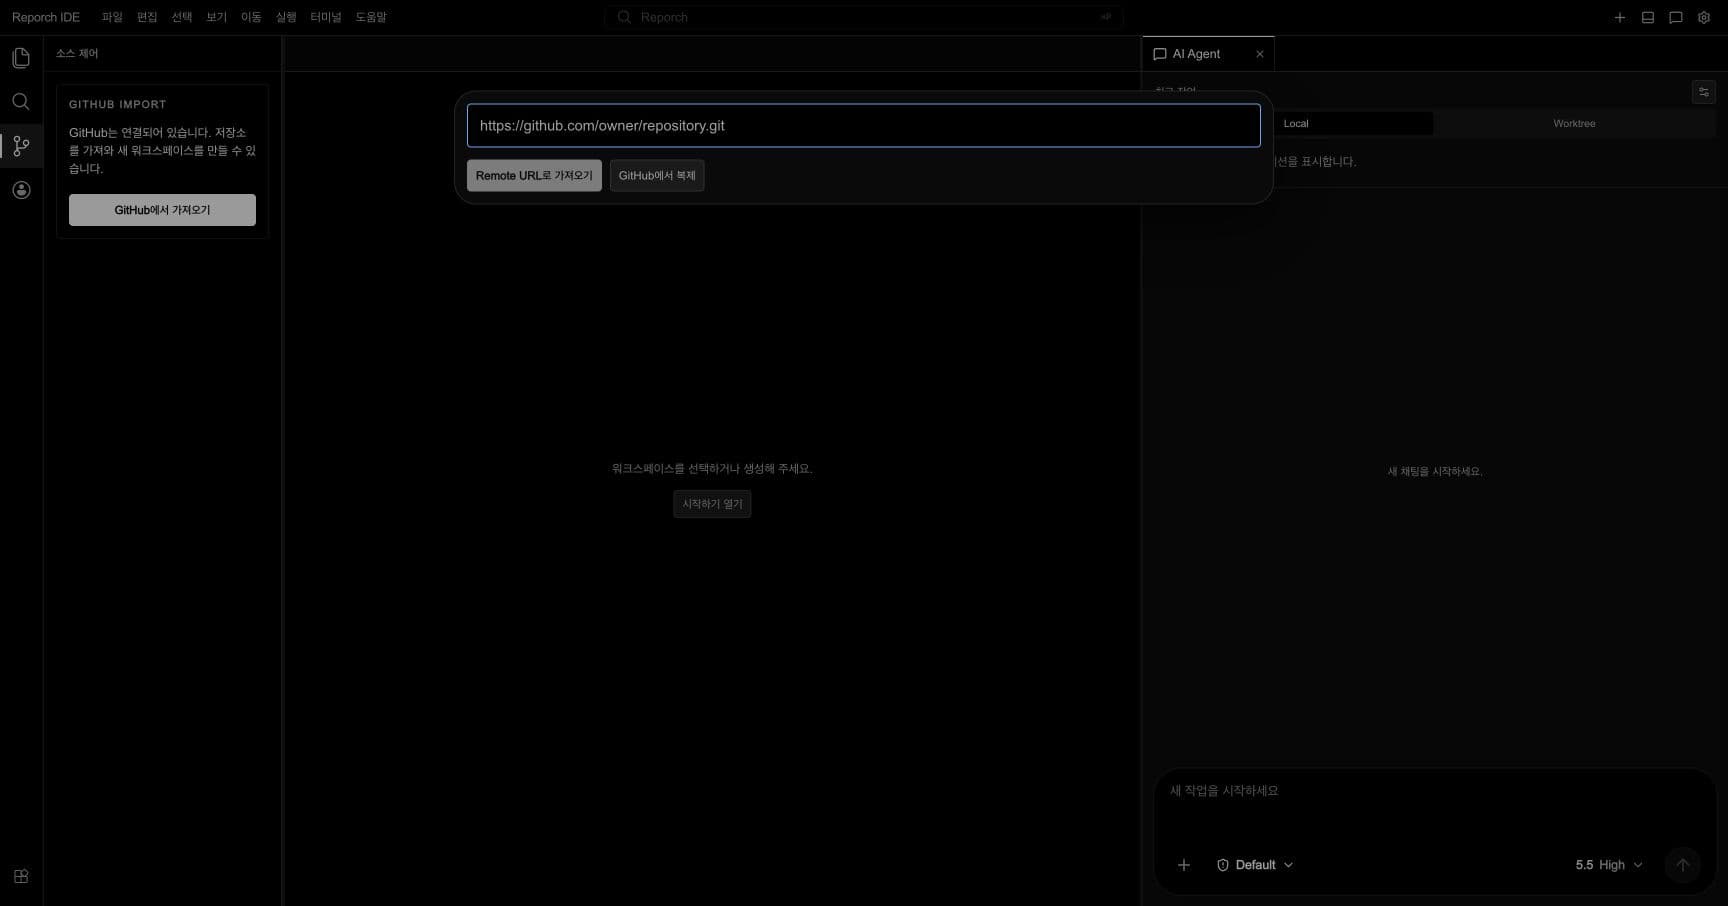The height and width of the screenshot is (906, 1728).
Task: Expand the Default permission dropdown
Action: [x=1255, y=865]
